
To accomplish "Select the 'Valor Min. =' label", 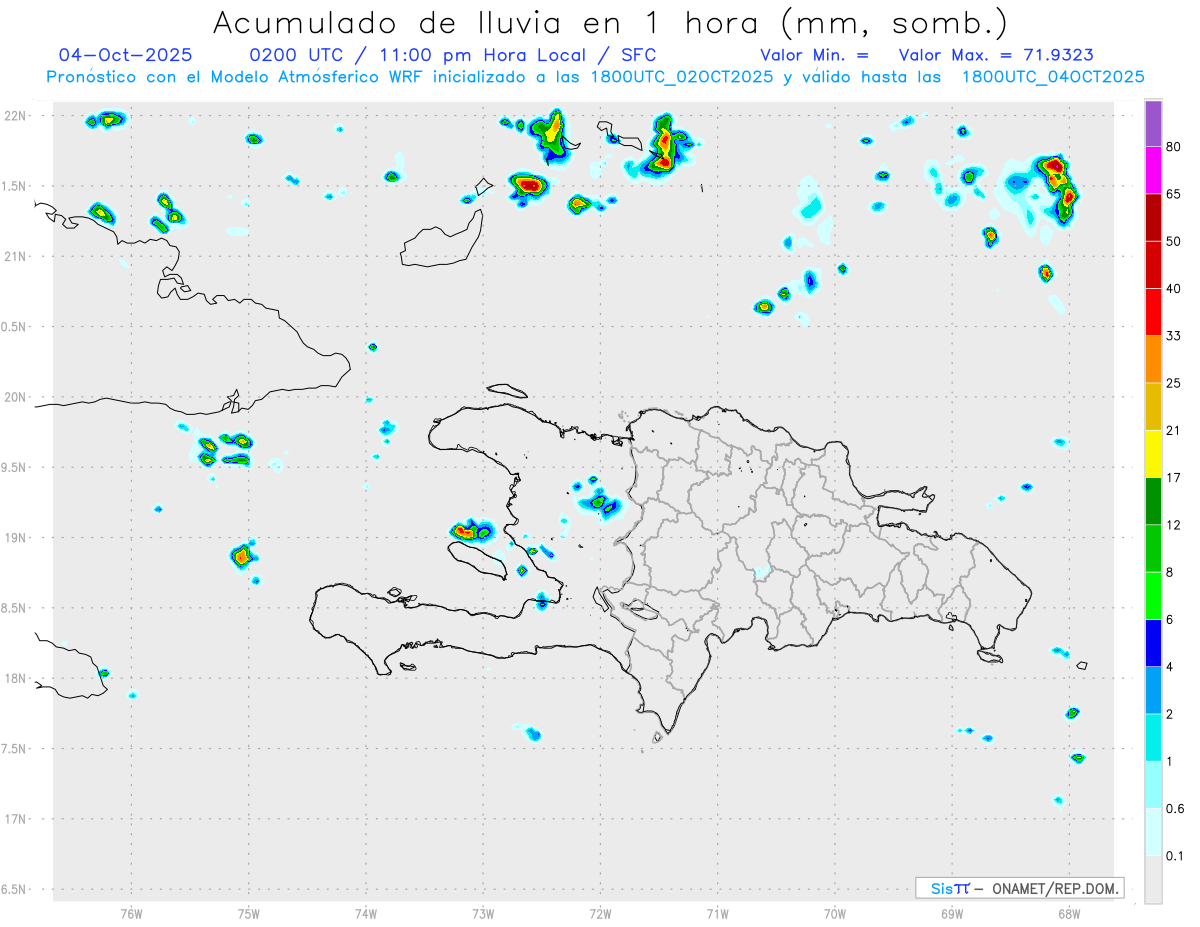I will (814, 55).
